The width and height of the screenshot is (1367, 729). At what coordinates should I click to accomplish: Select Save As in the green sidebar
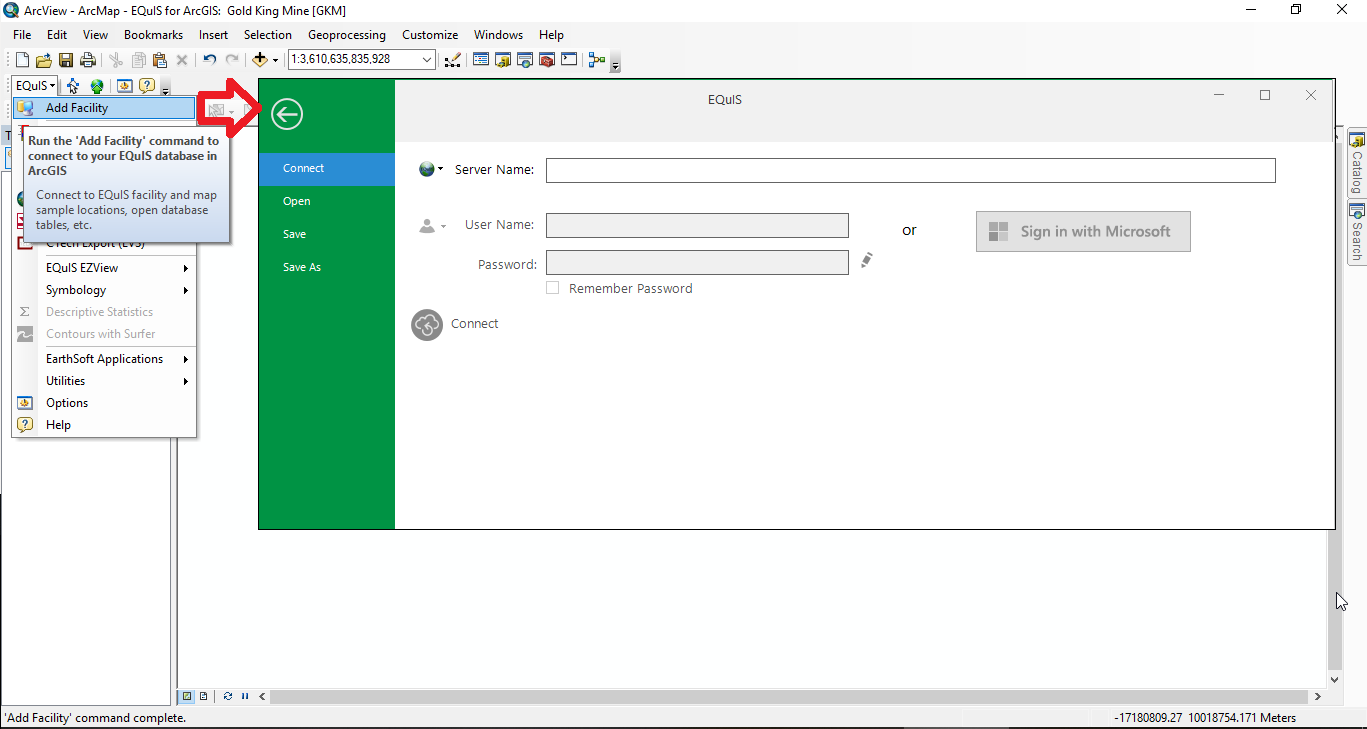(x=301, y=267)
